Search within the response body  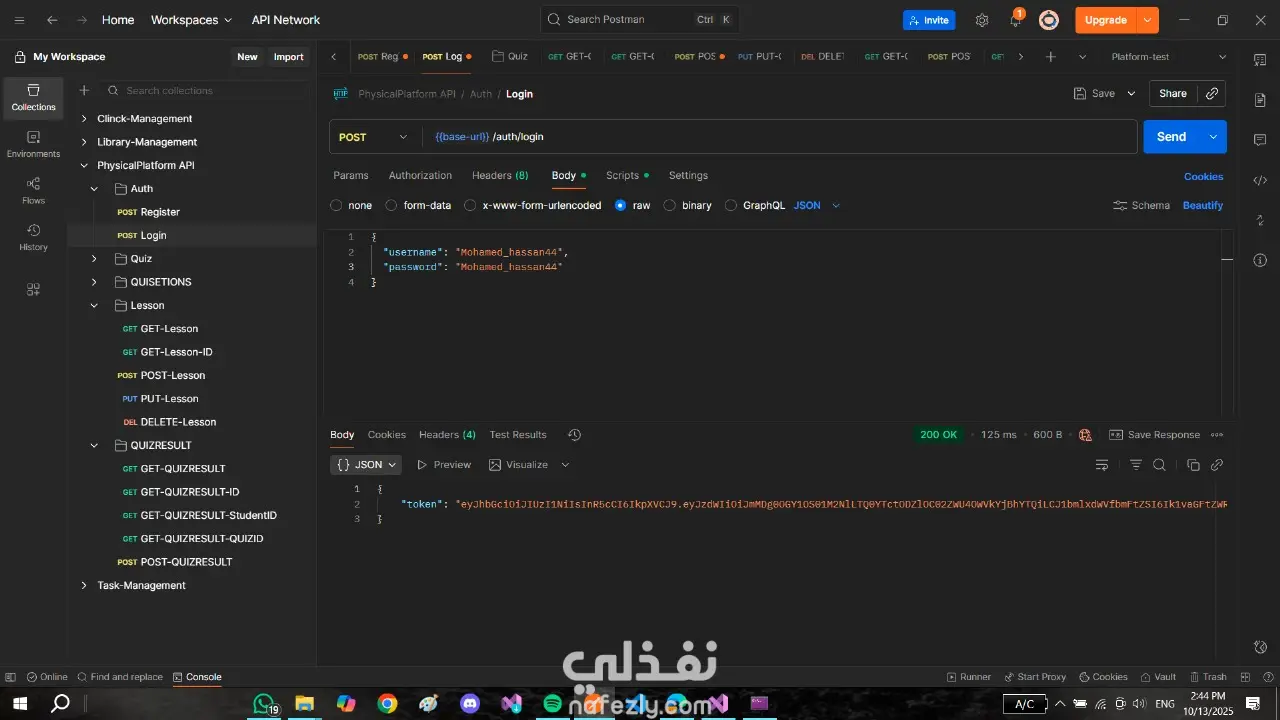point(1159,465)
